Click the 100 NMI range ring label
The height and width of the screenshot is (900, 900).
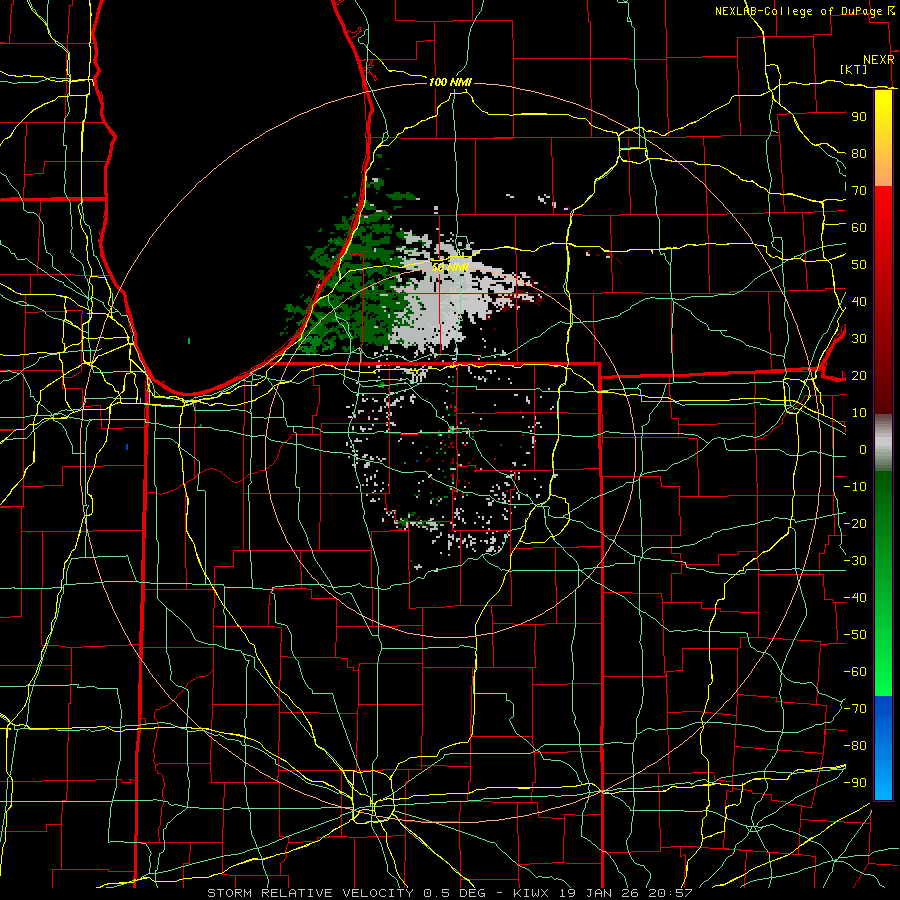(450, 82)
